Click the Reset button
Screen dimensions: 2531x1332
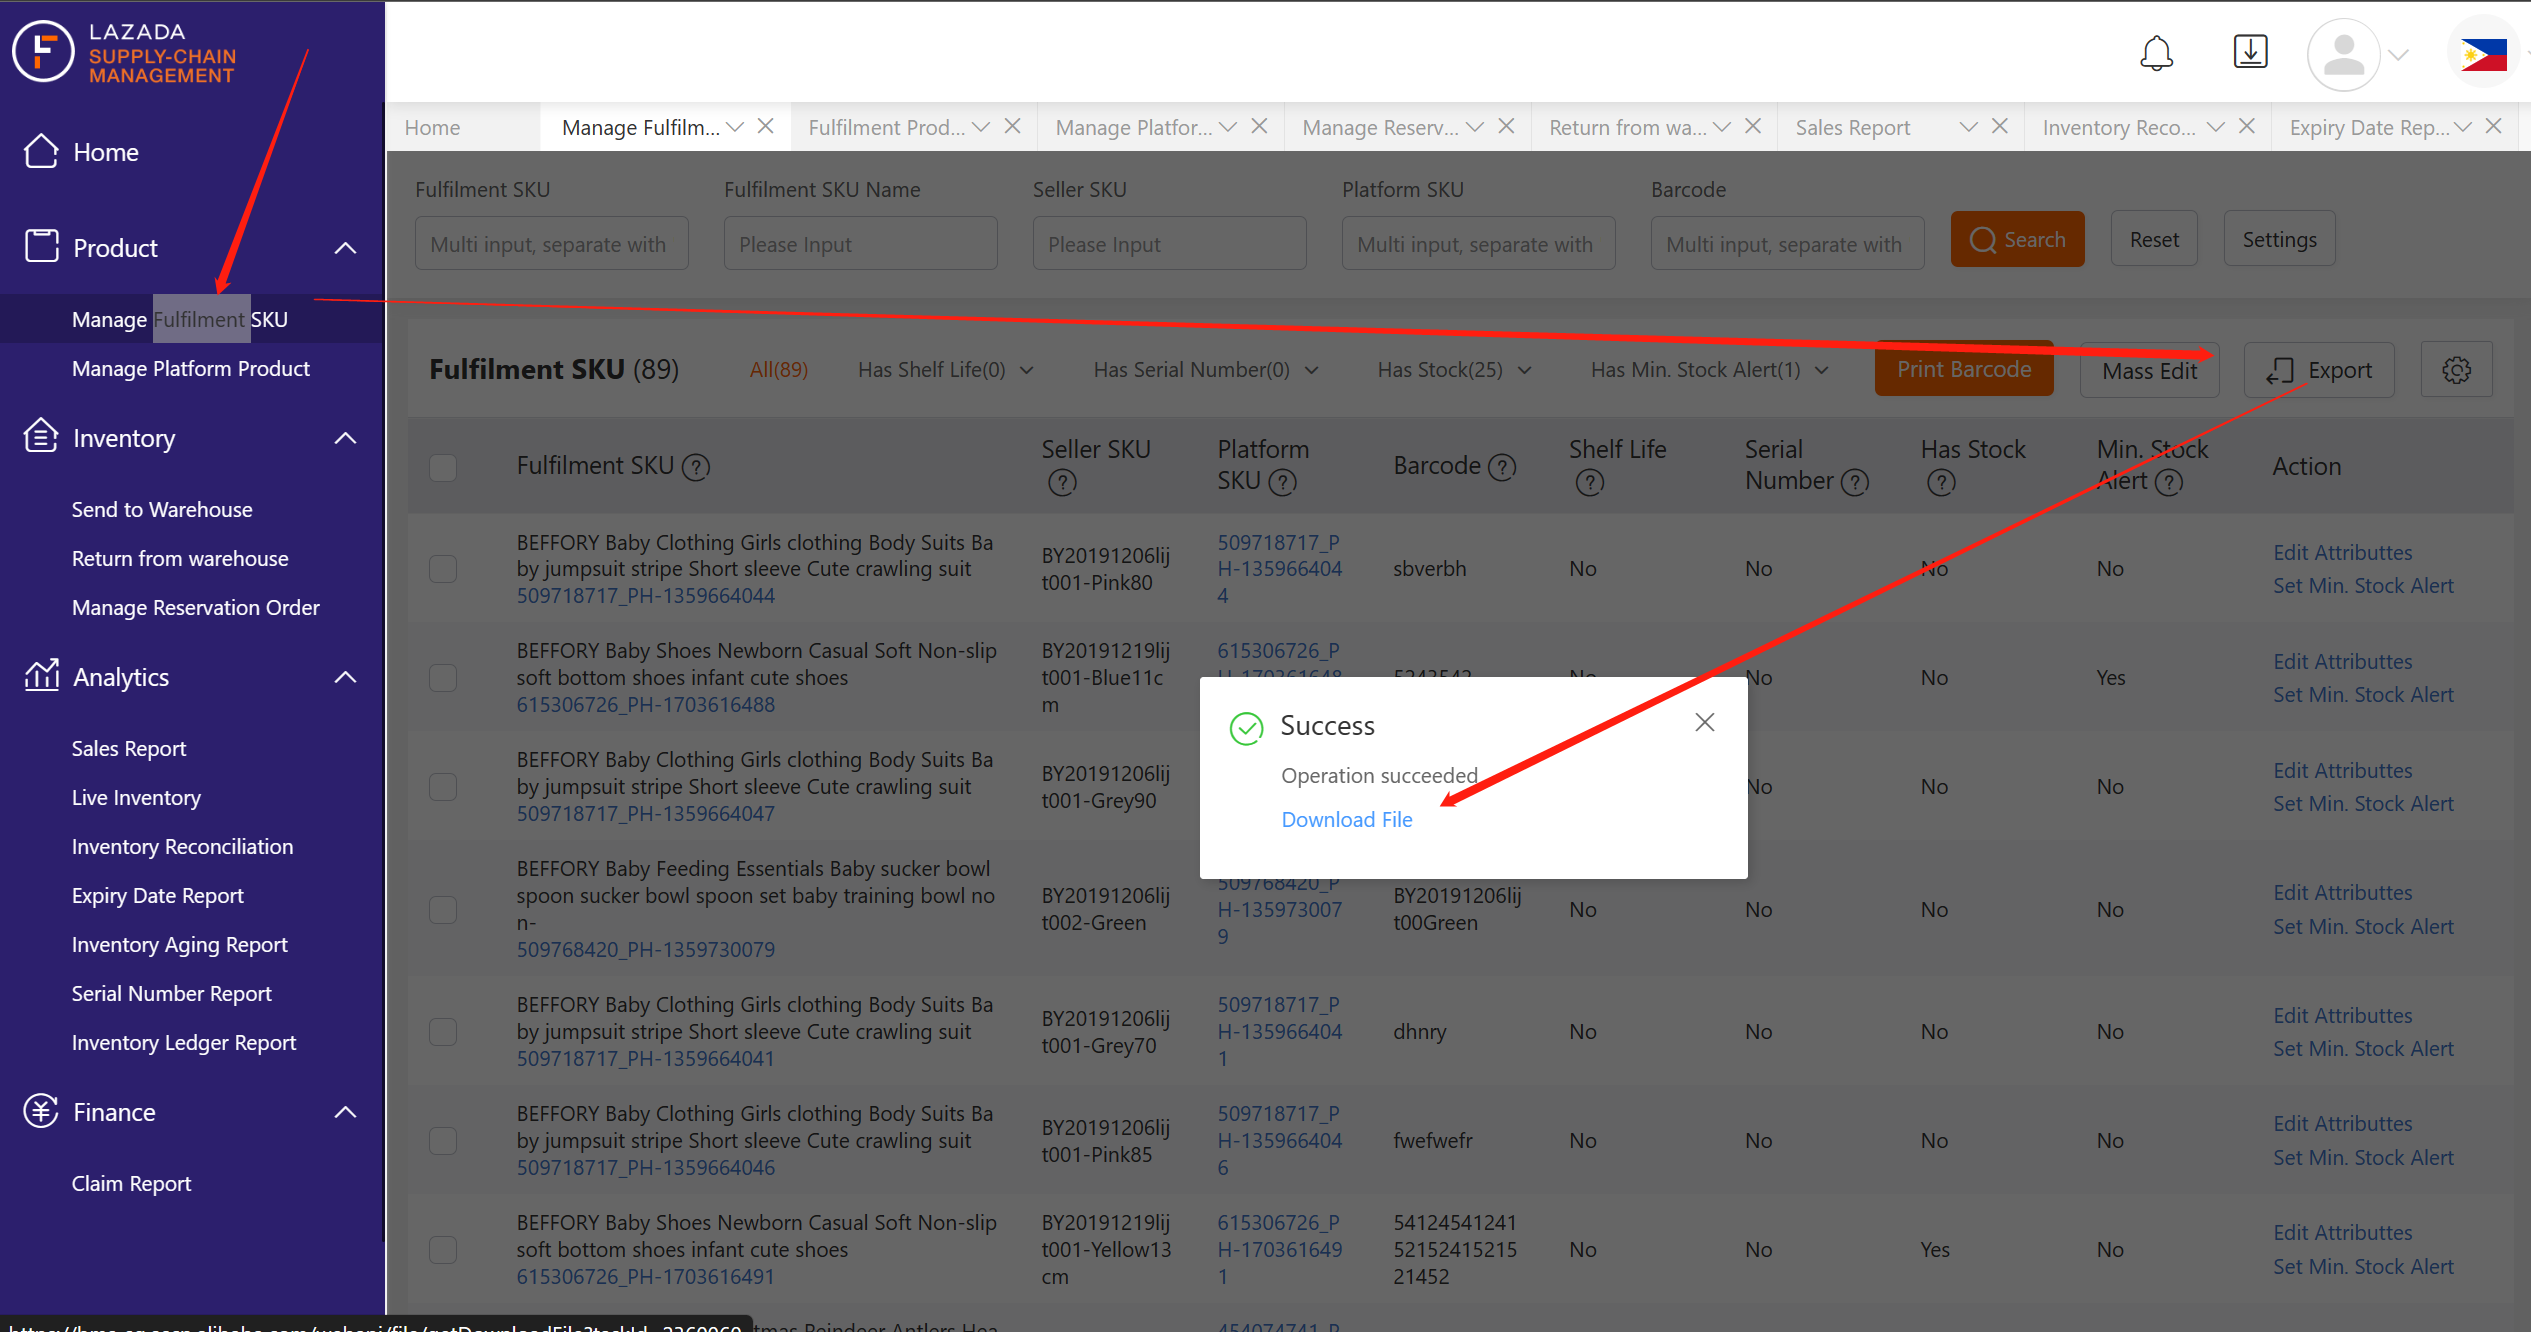tap(2154, 239)
